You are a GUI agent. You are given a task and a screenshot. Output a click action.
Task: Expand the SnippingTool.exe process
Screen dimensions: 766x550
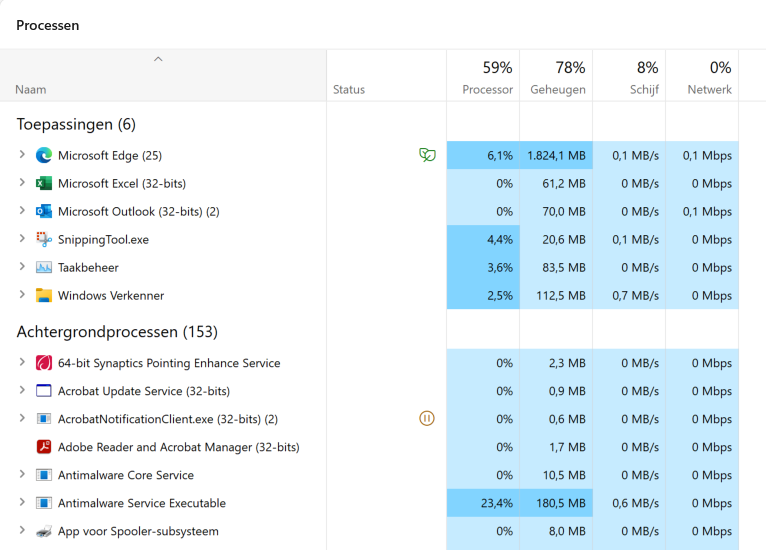point(22,238)
